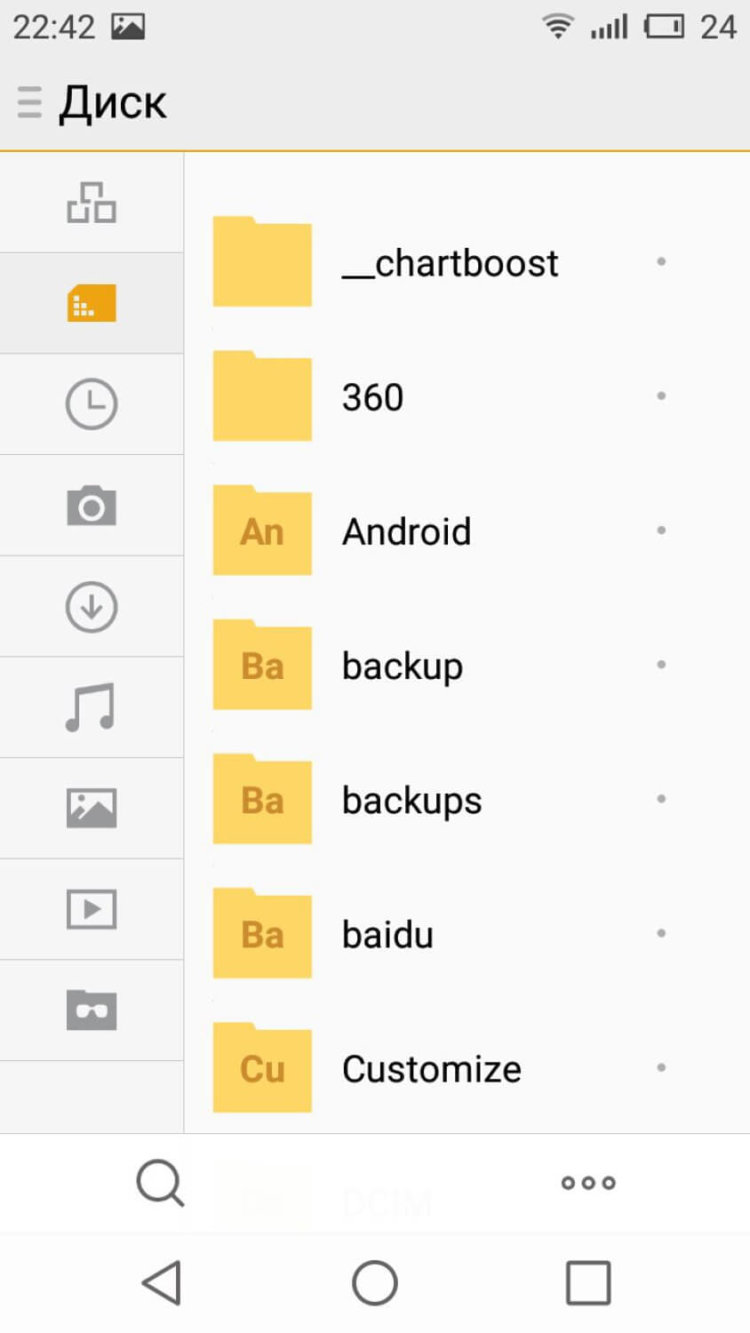Screen dimensions: 750x1333
Task: Open the backups folder
Action: click(x=412, y=800)
